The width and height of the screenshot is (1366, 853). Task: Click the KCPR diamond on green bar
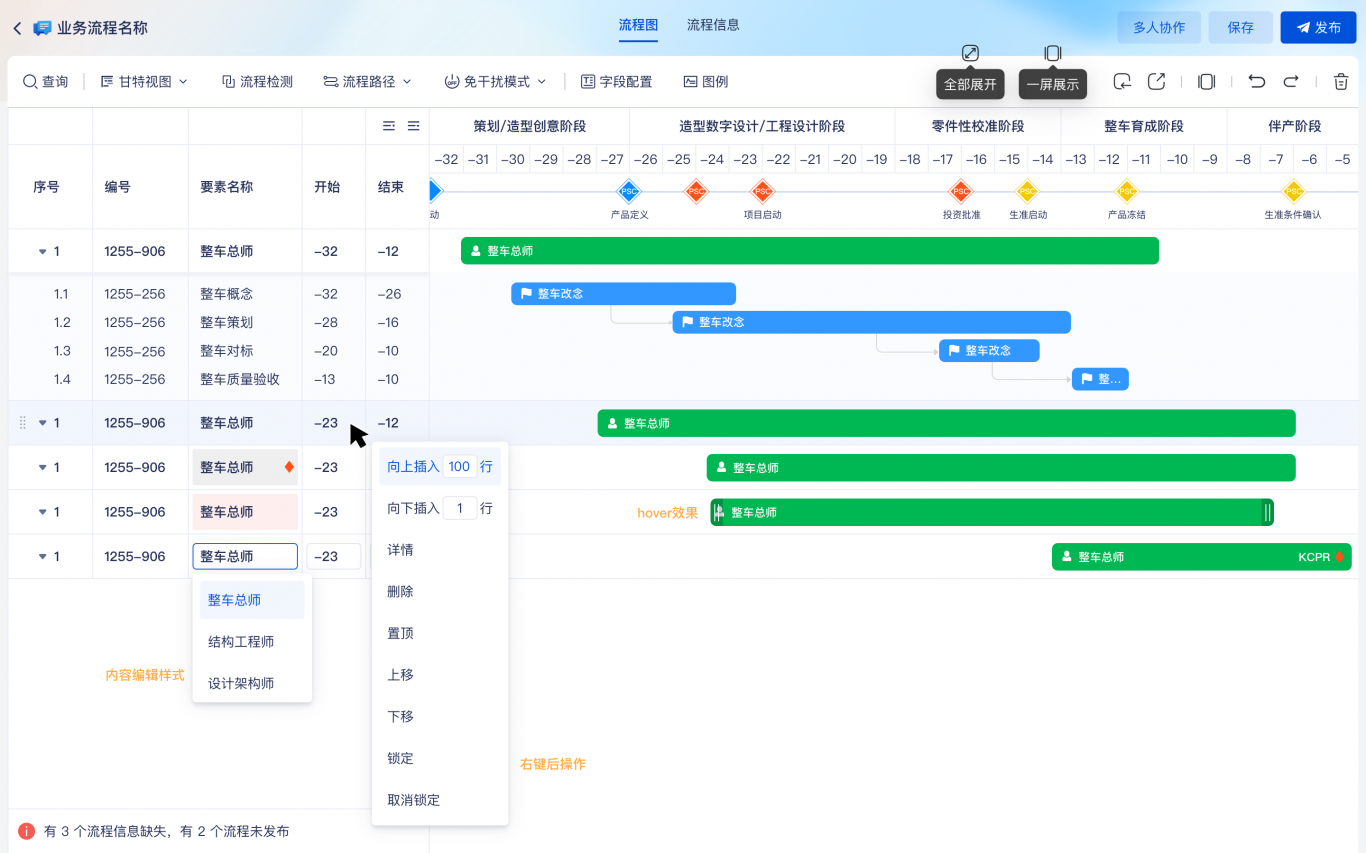tap(1340, 557)
